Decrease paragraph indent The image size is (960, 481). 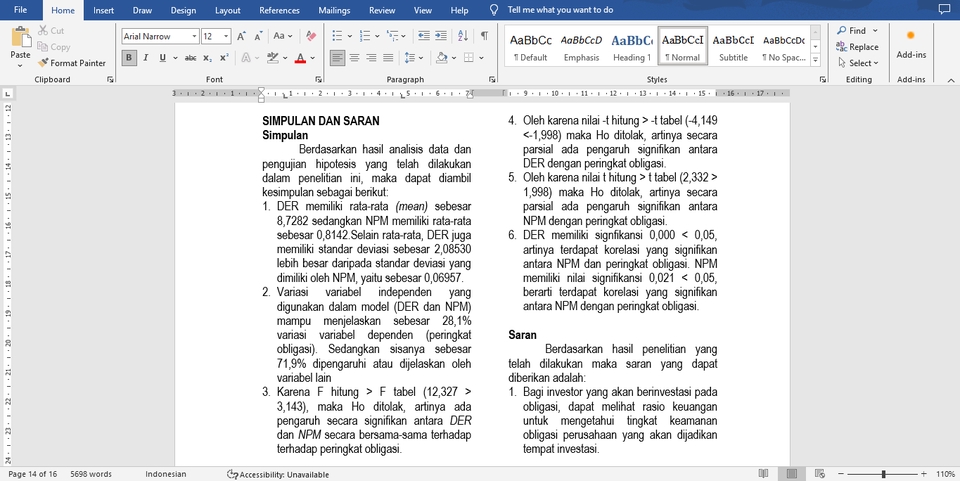tap(424, 36)
